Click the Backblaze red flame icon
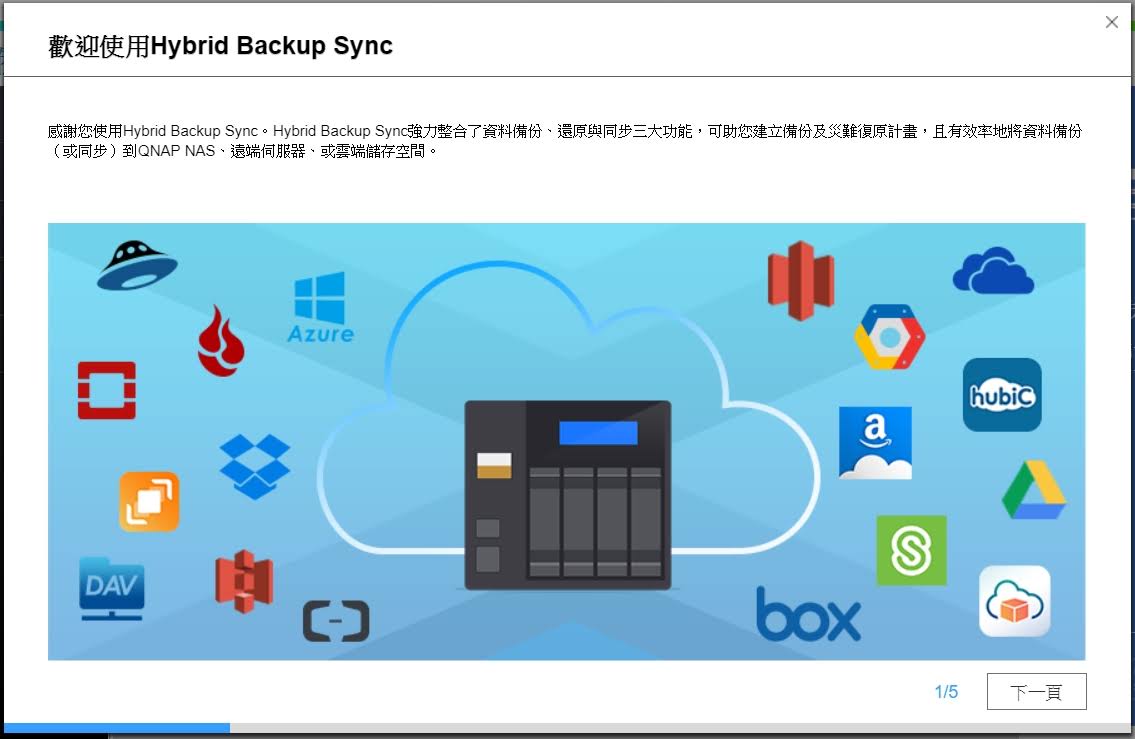The width and height of the screenshot is (1135, 739). click(221, 341)
